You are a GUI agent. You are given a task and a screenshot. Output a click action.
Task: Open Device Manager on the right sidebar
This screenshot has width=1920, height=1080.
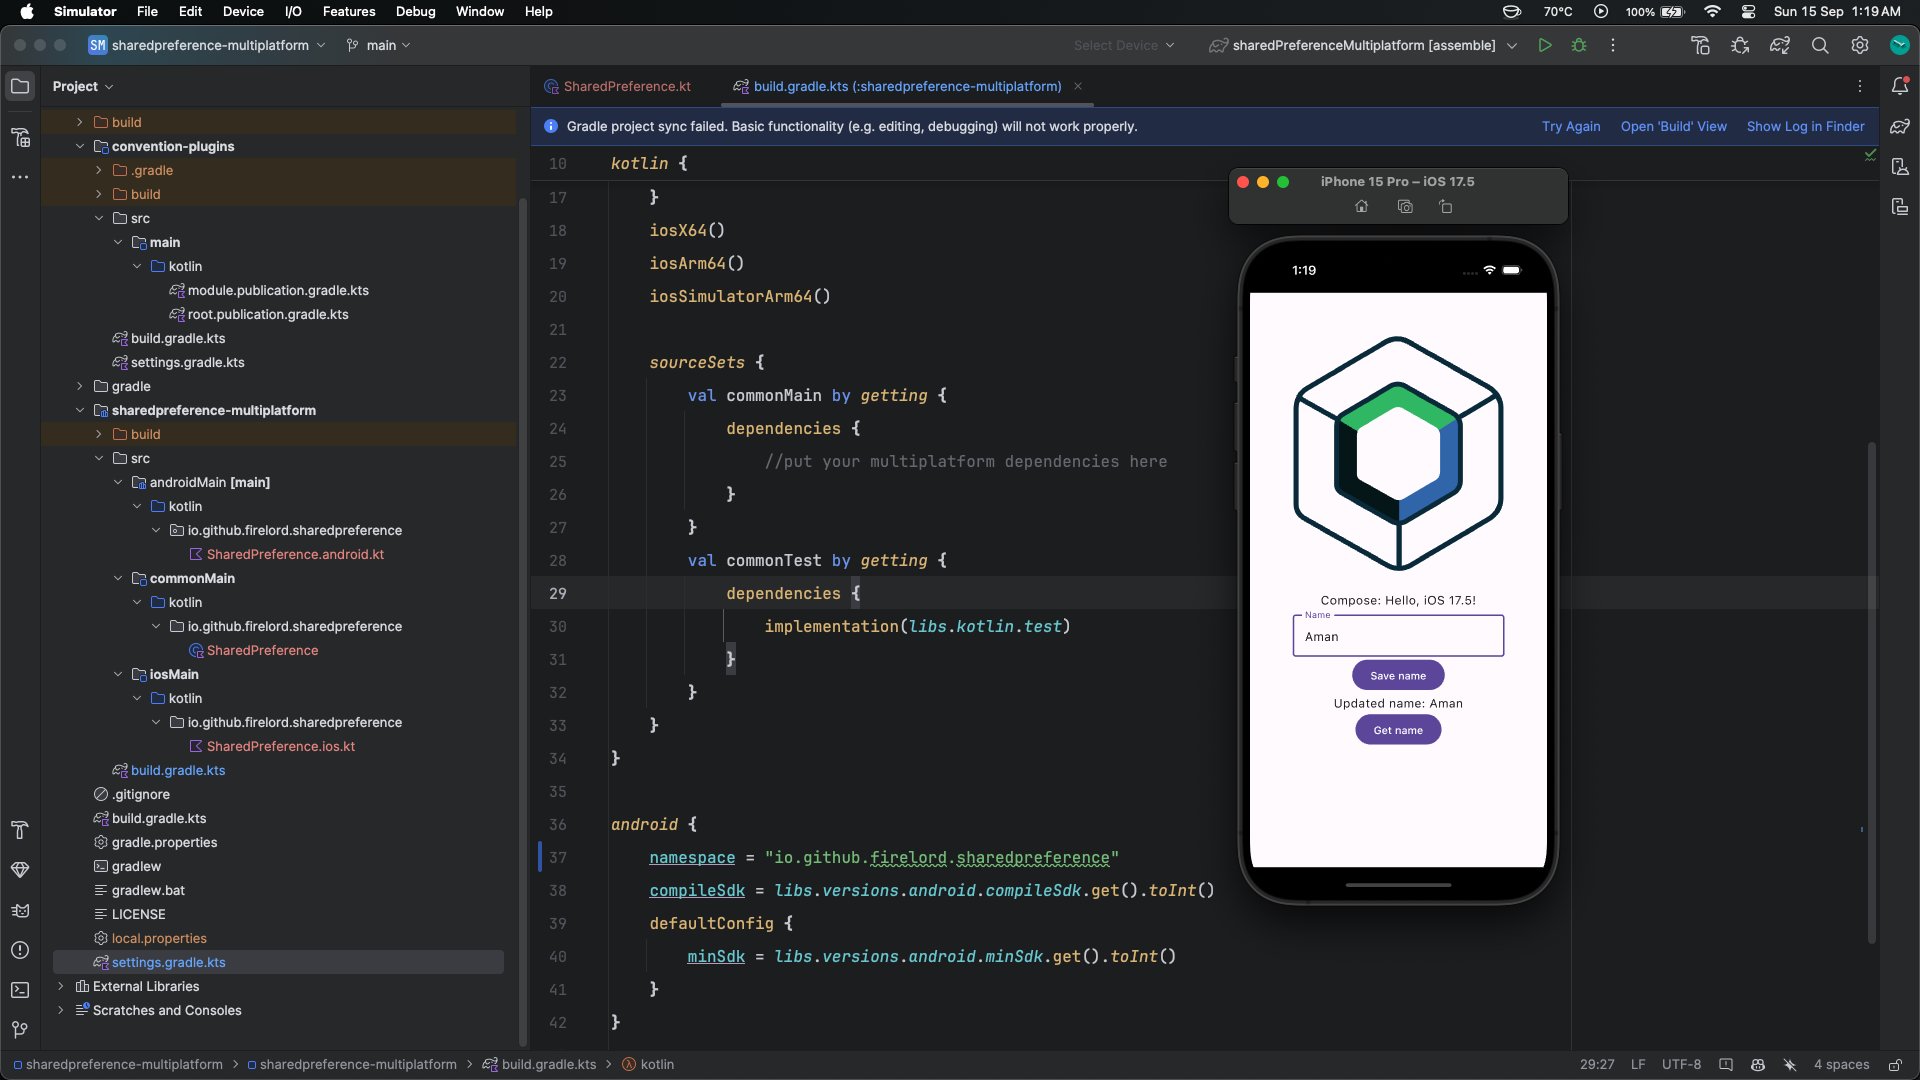click(1901, 167)
